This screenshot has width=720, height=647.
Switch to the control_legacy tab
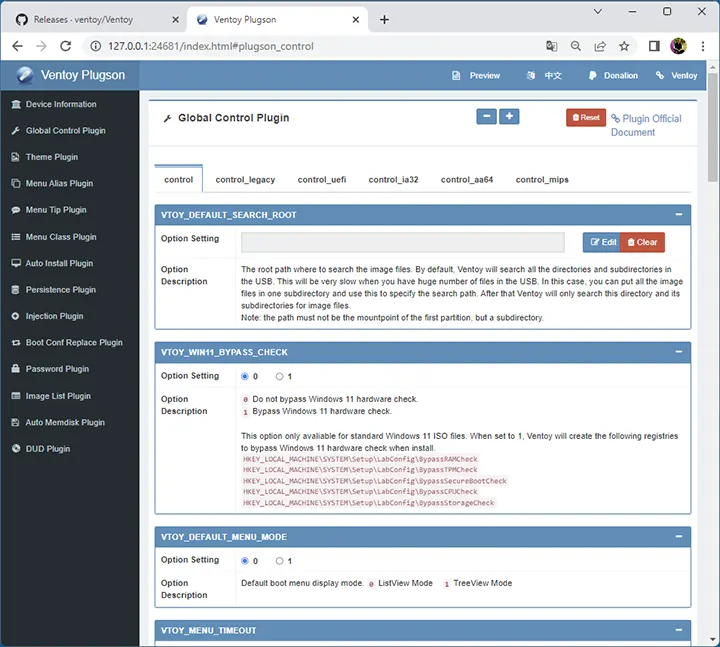coord(245,180)
